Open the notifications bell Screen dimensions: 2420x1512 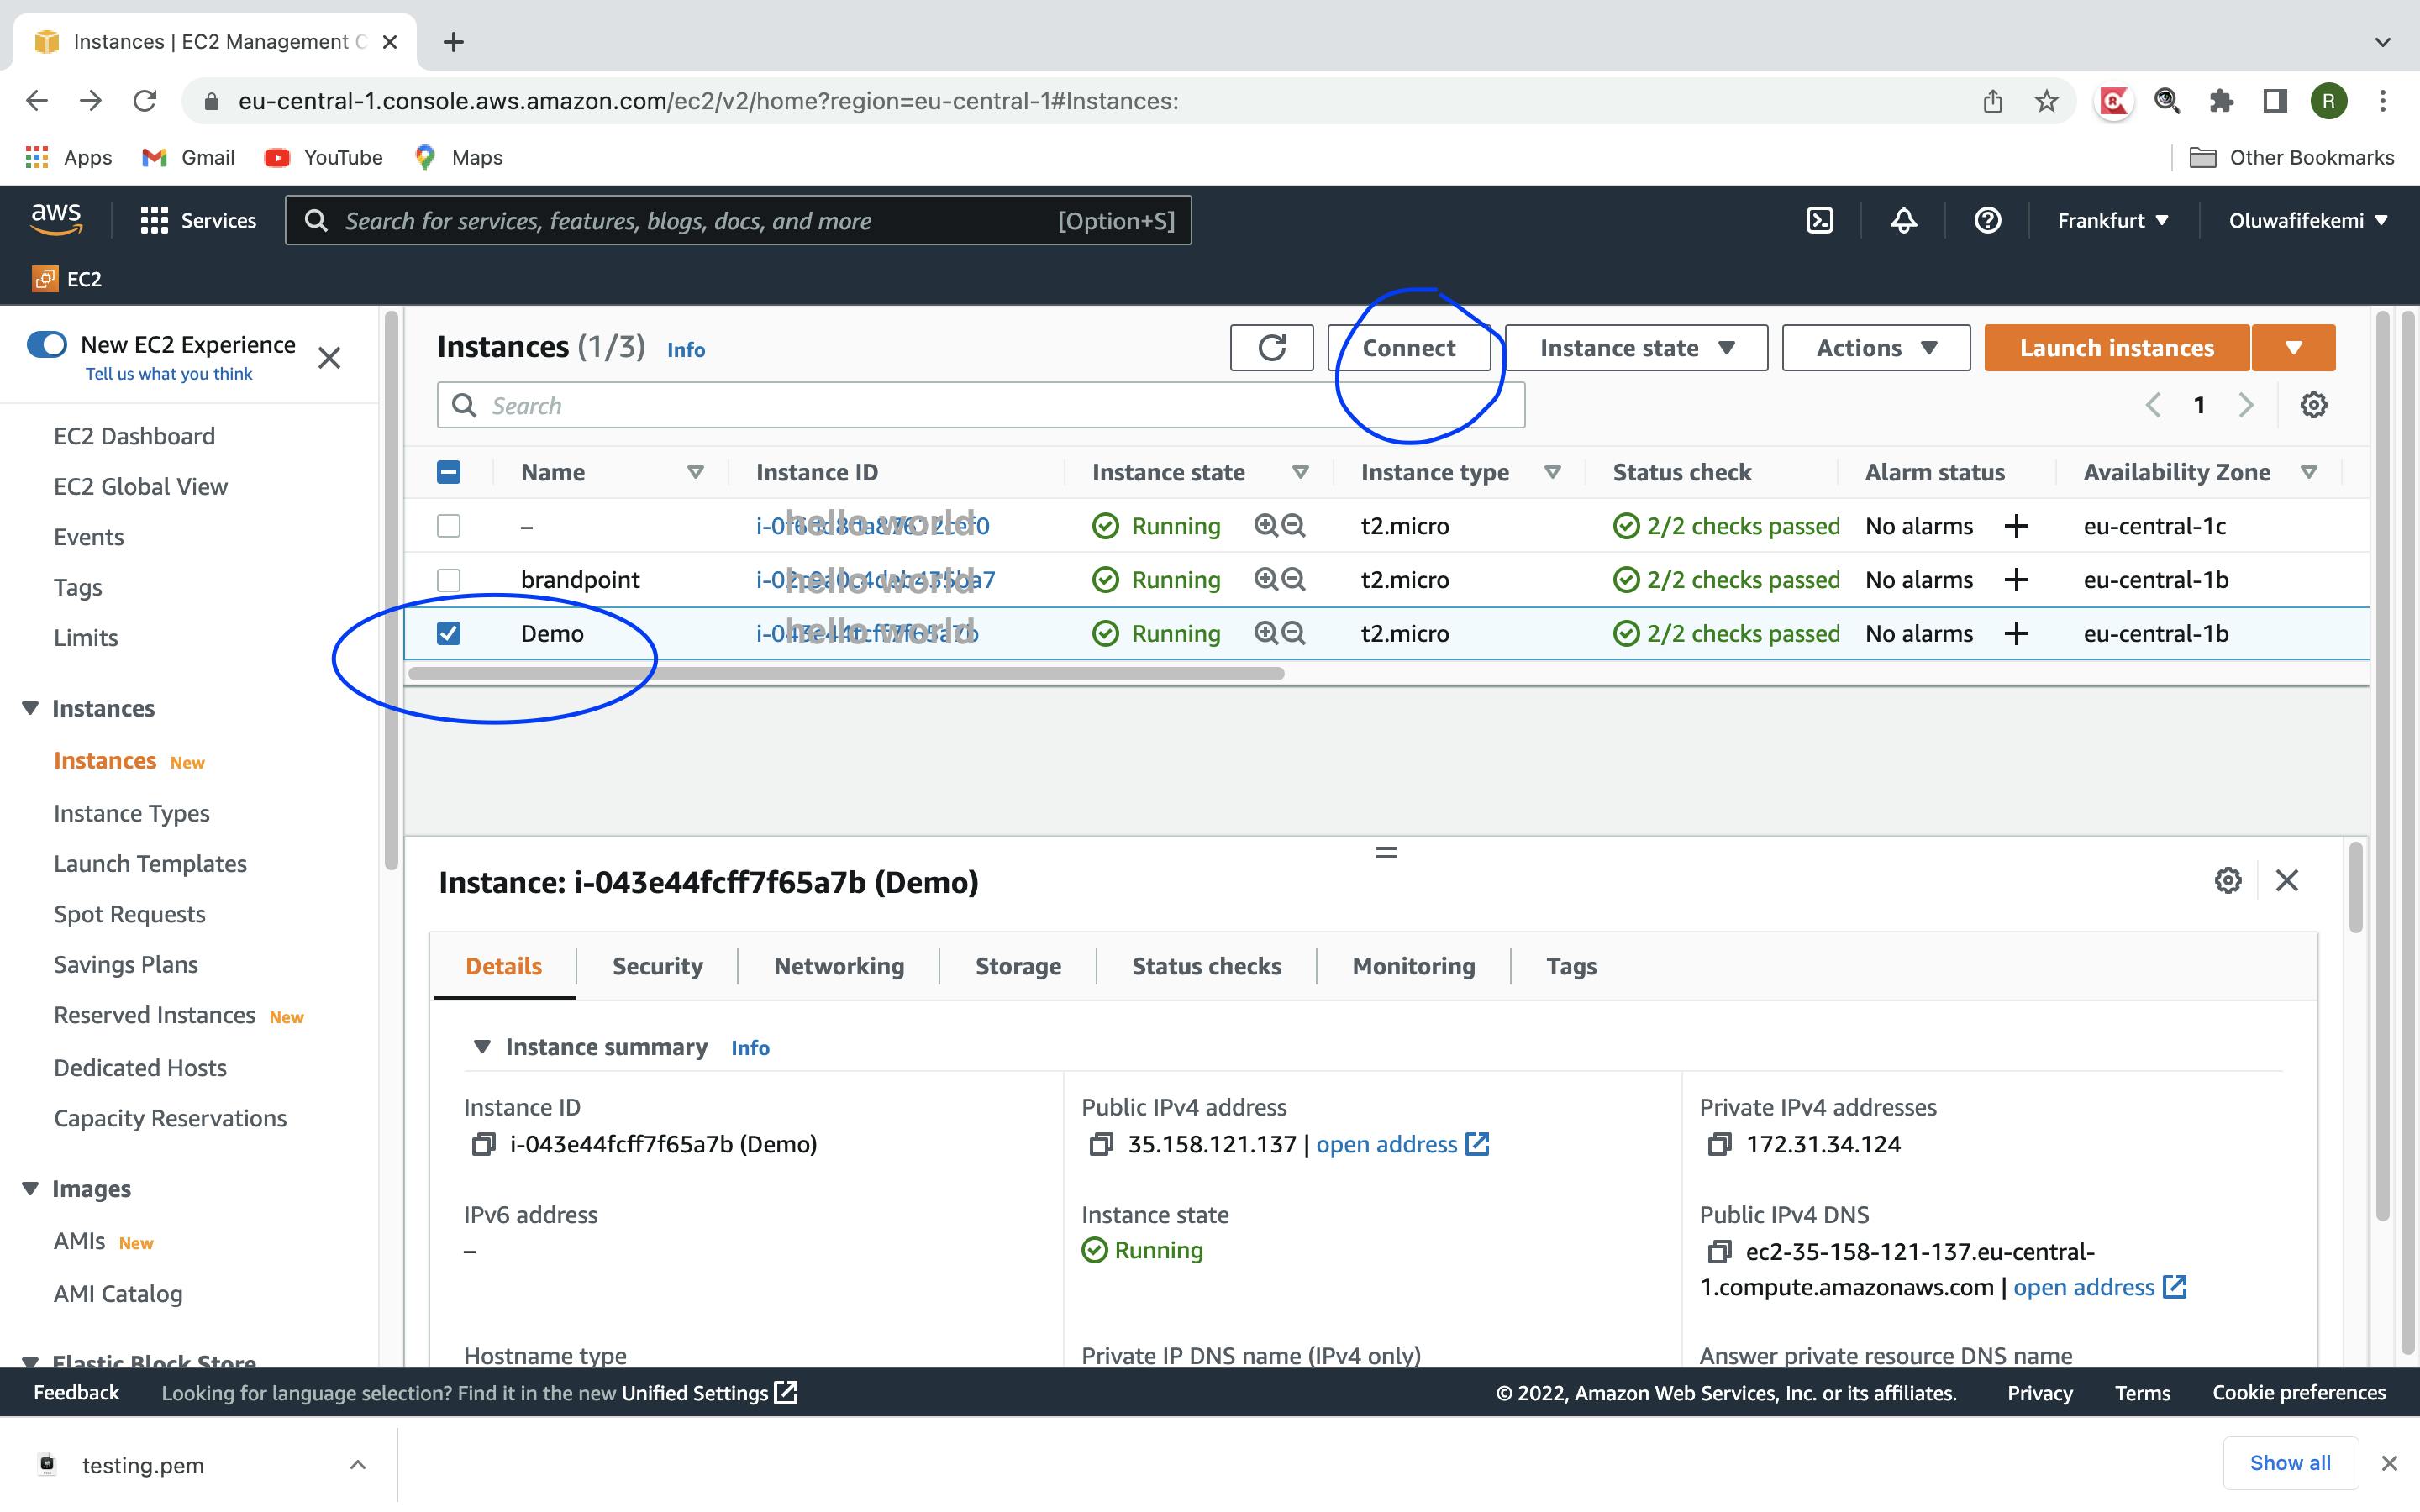click(1903, 220)
